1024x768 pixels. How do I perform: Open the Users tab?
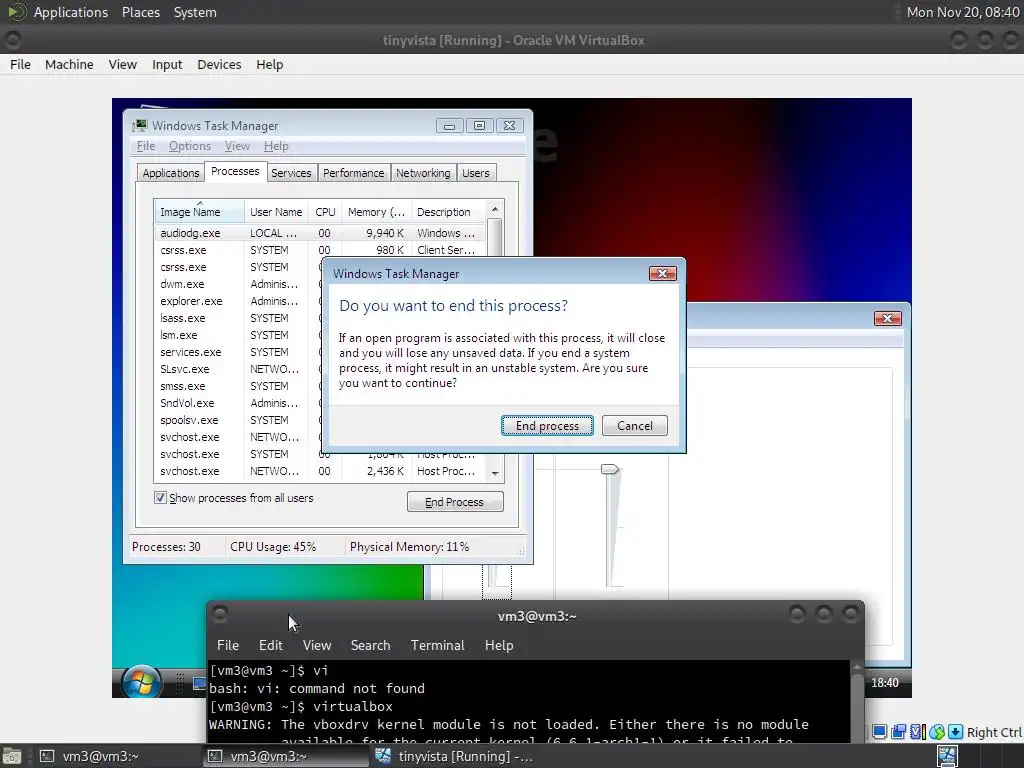[475, 173]
